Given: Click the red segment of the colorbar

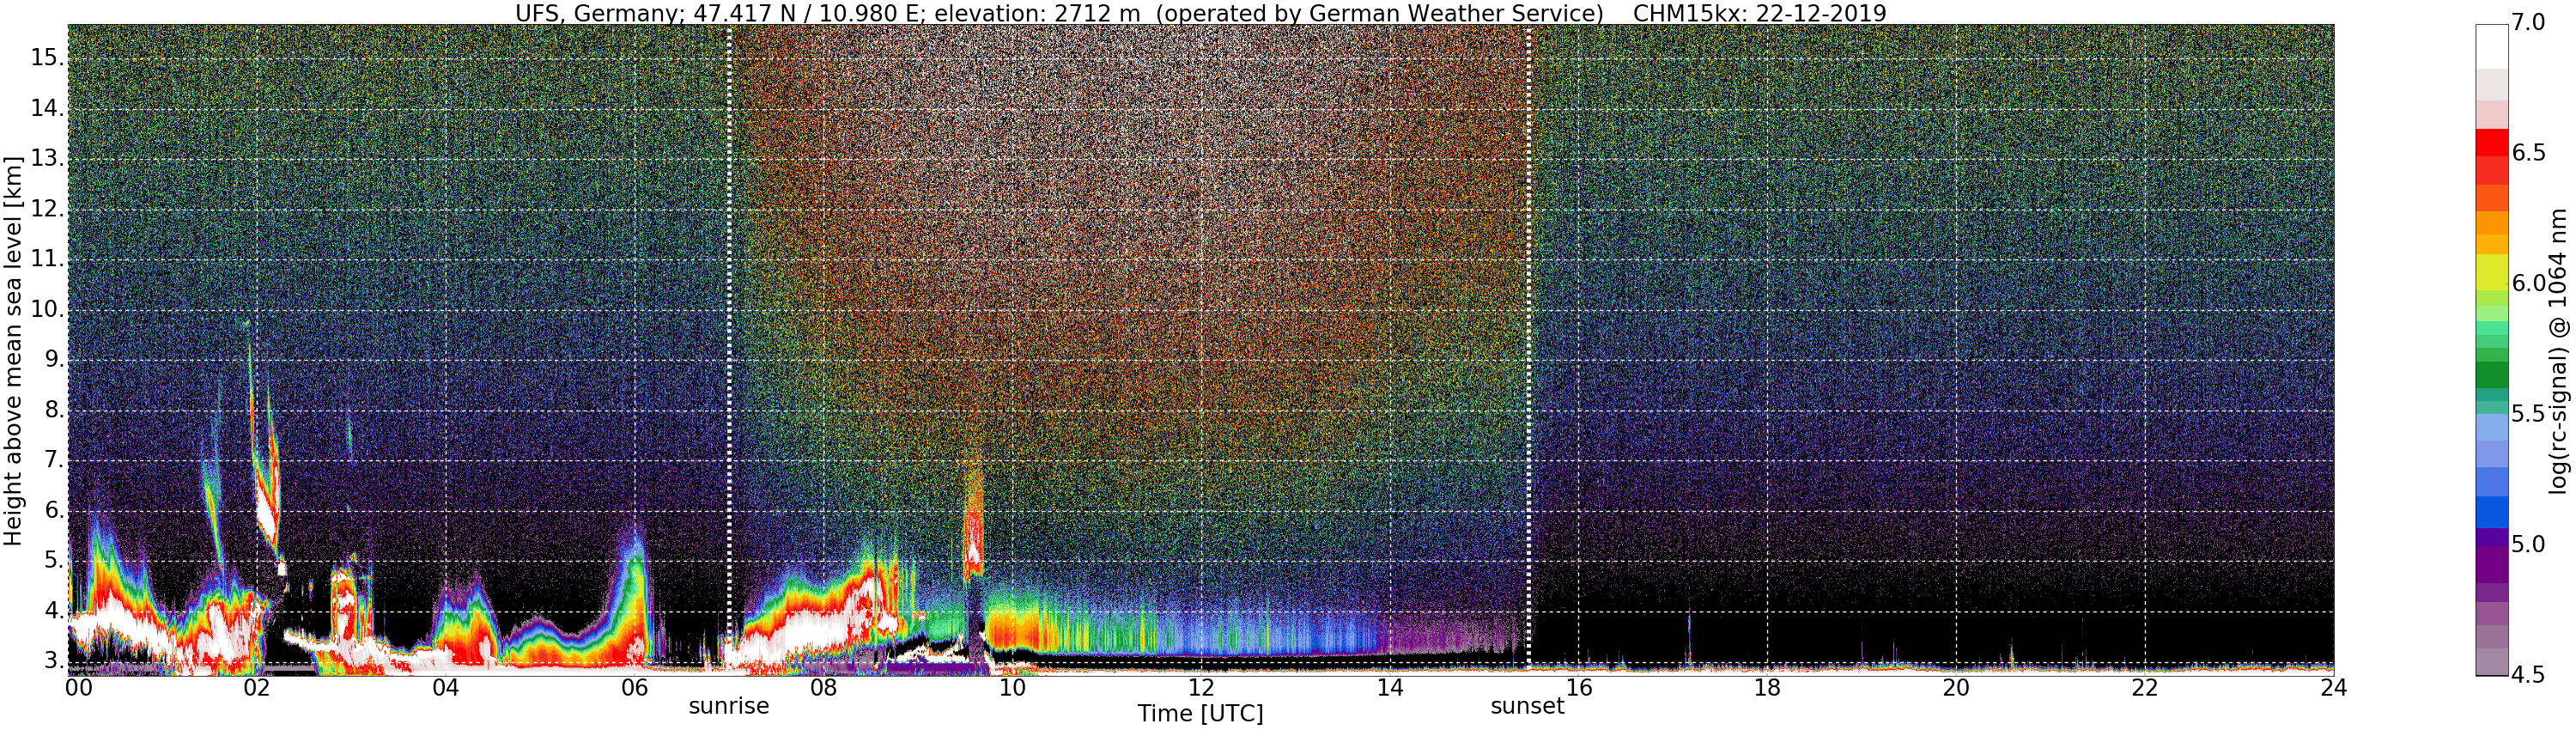Looking at the screenshot, I should [x=2492, y=143].
